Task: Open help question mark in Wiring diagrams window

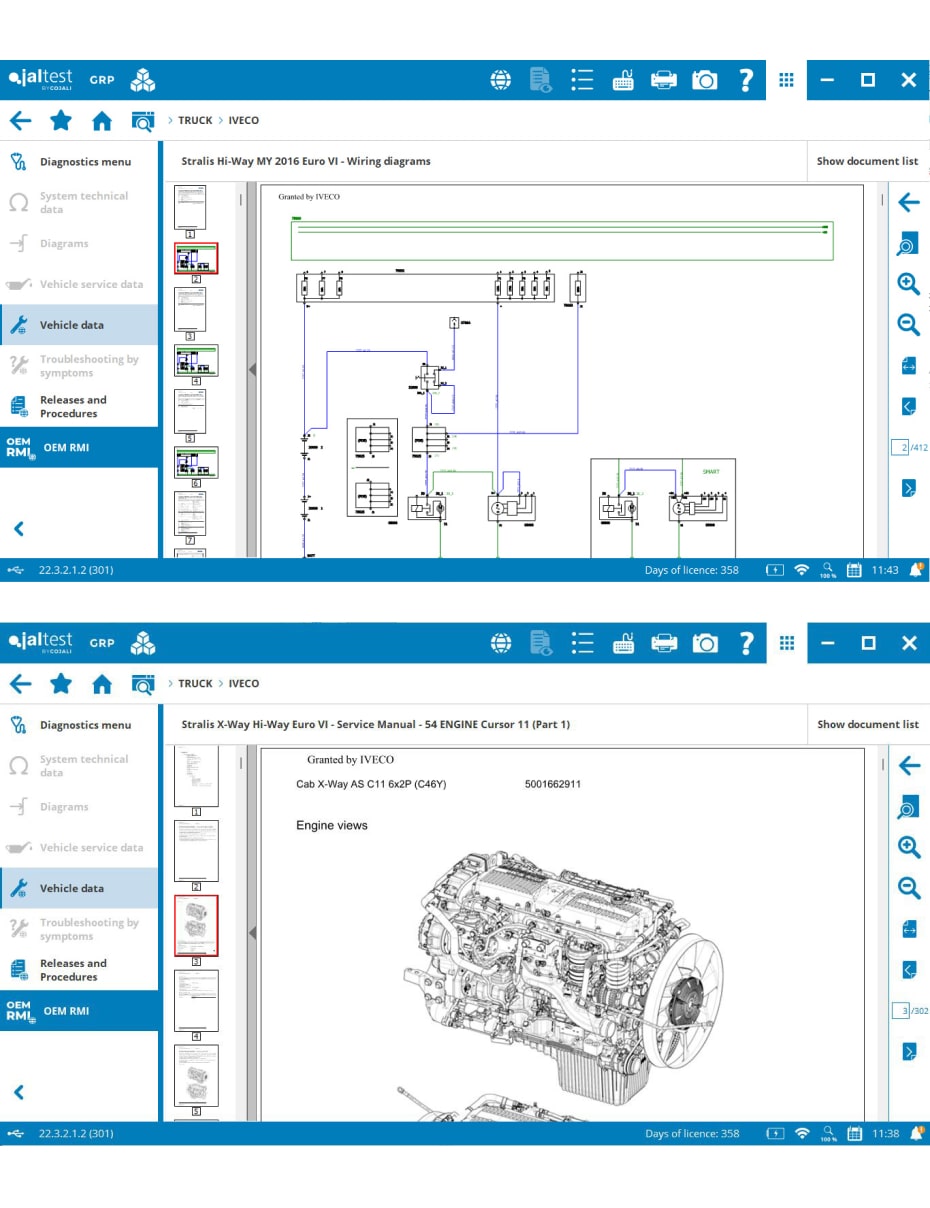Action: (746, 80)
